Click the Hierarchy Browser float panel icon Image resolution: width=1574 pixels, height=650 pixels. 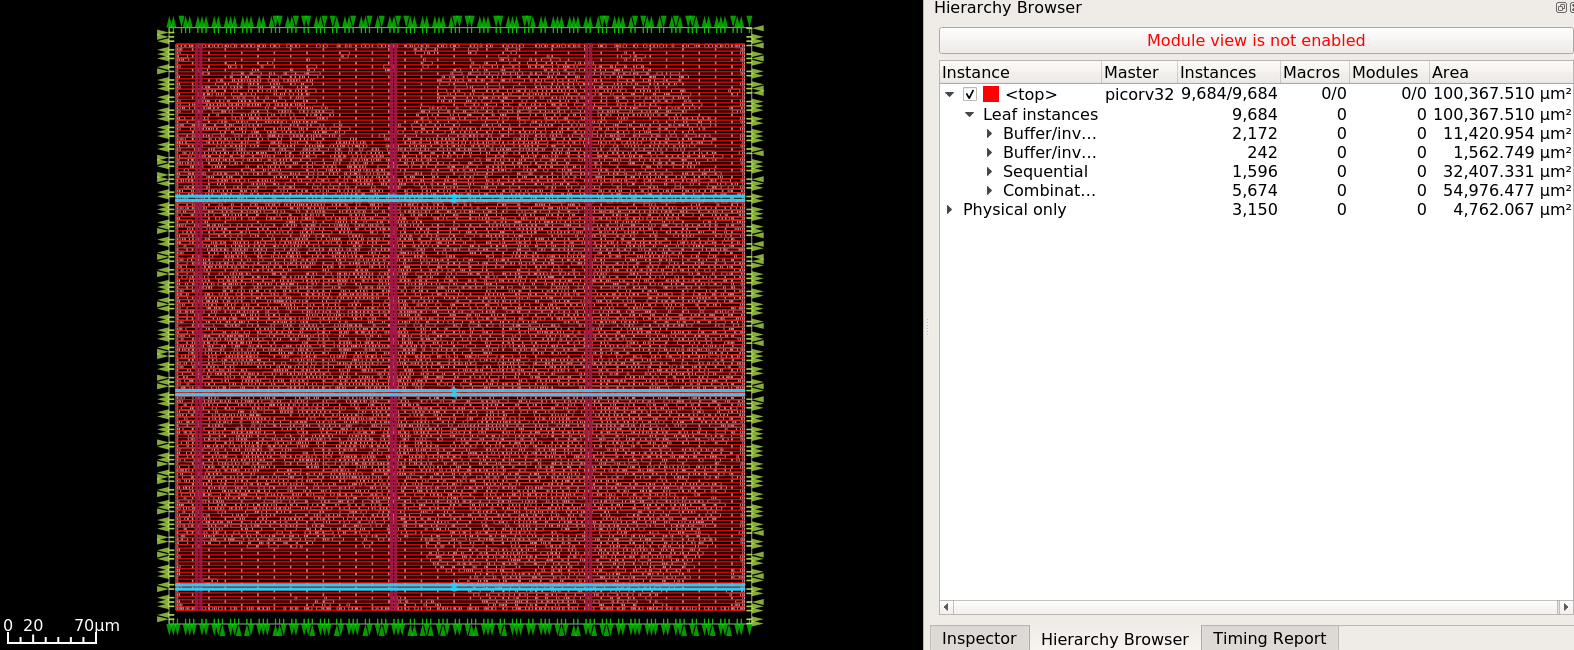tap(1560, 7)
